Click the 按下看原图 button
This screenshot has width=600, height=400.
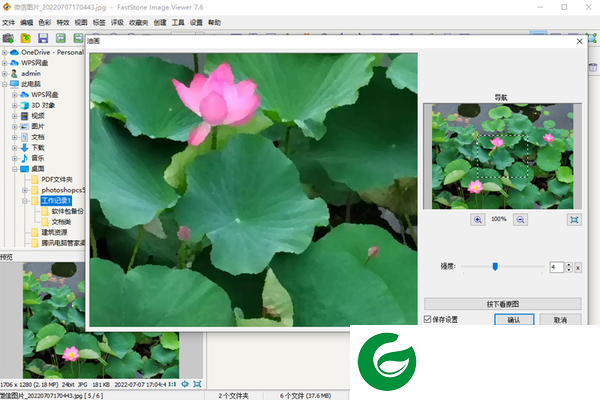(502, 304)
